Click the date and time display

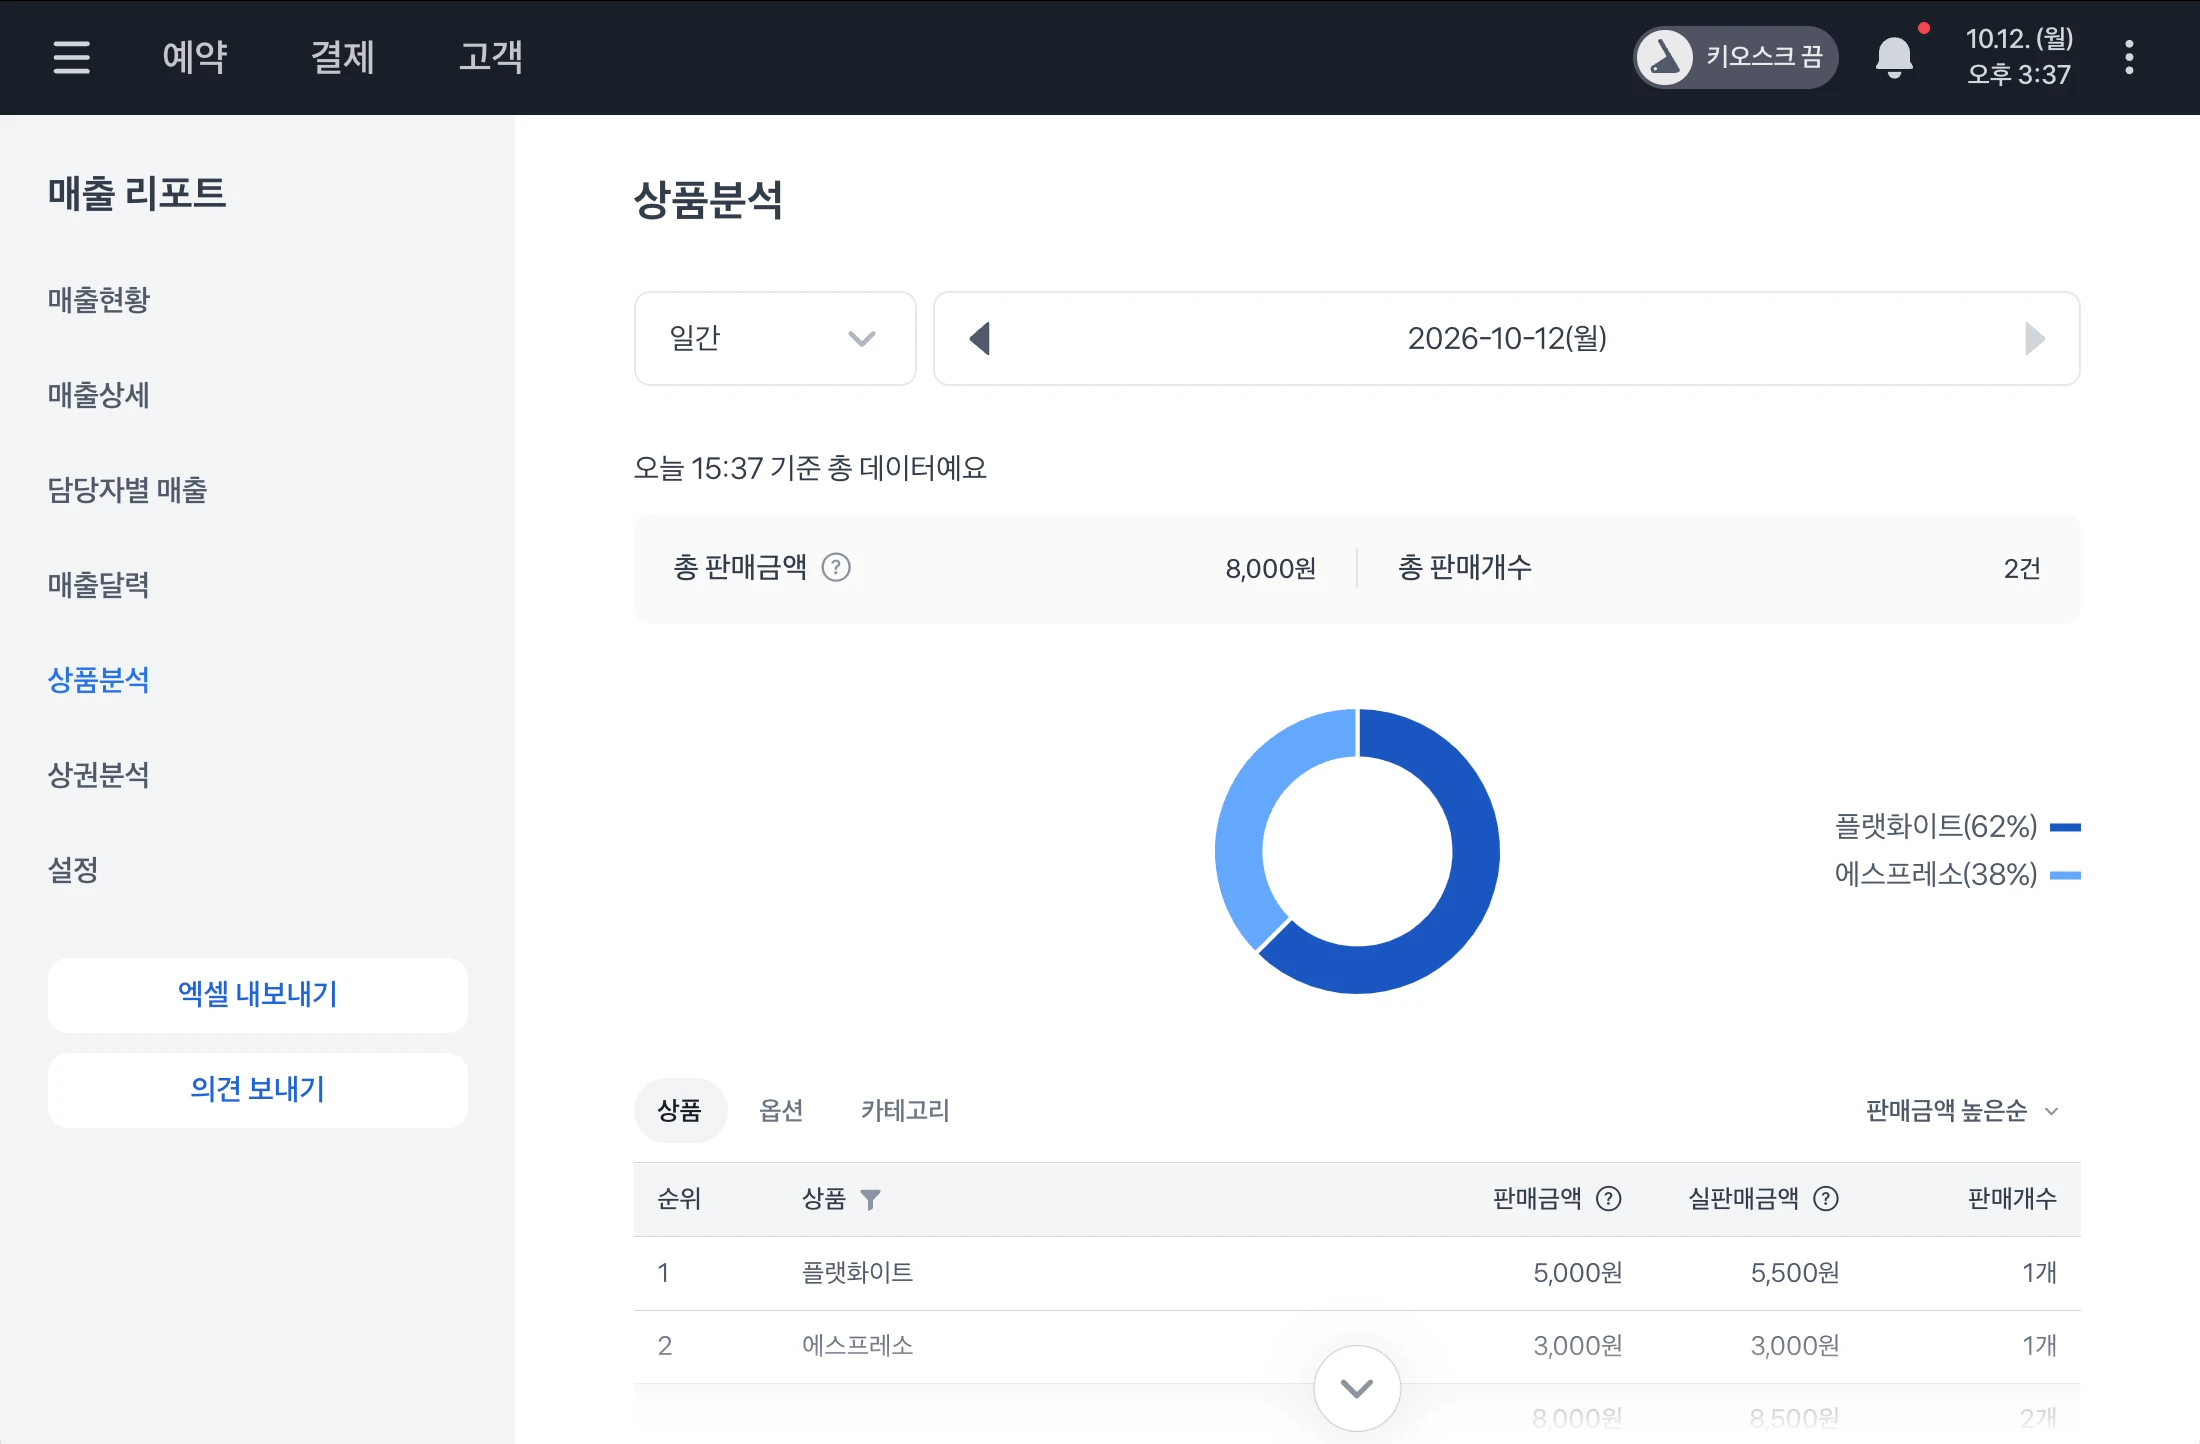click(x=2019, y=57)
